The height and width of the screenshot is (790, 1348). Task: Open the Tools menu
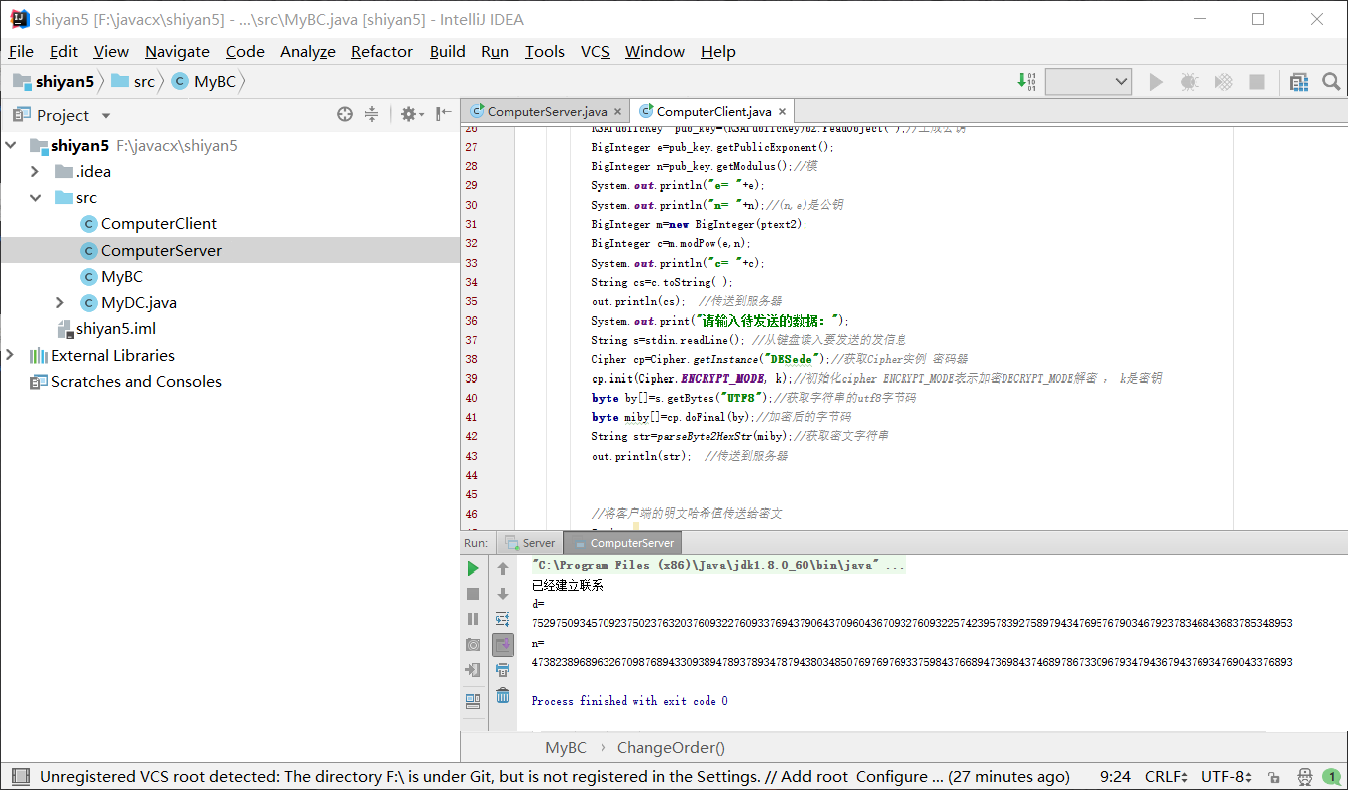[545, 52]
